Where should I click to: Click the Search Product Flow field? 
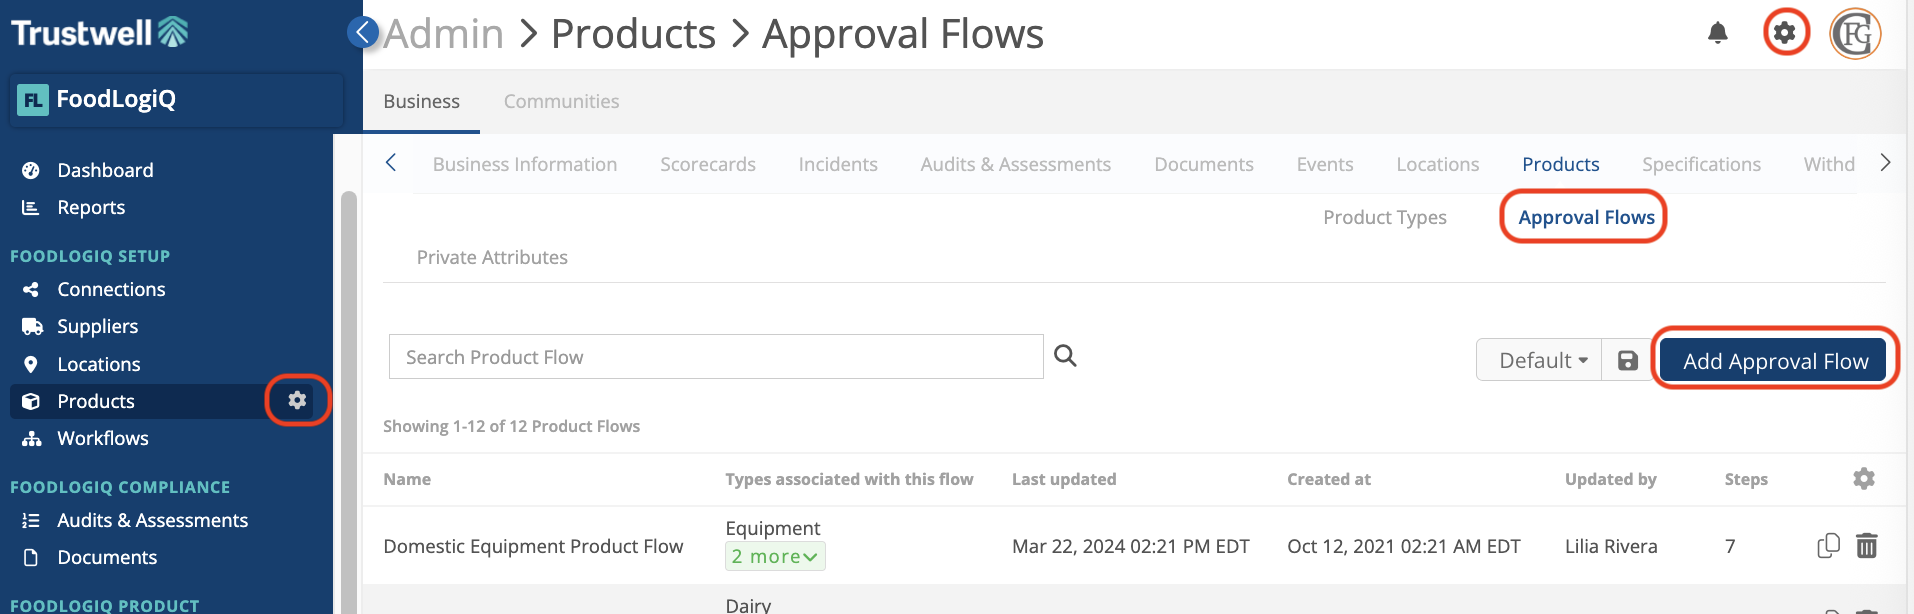(715, 357)
